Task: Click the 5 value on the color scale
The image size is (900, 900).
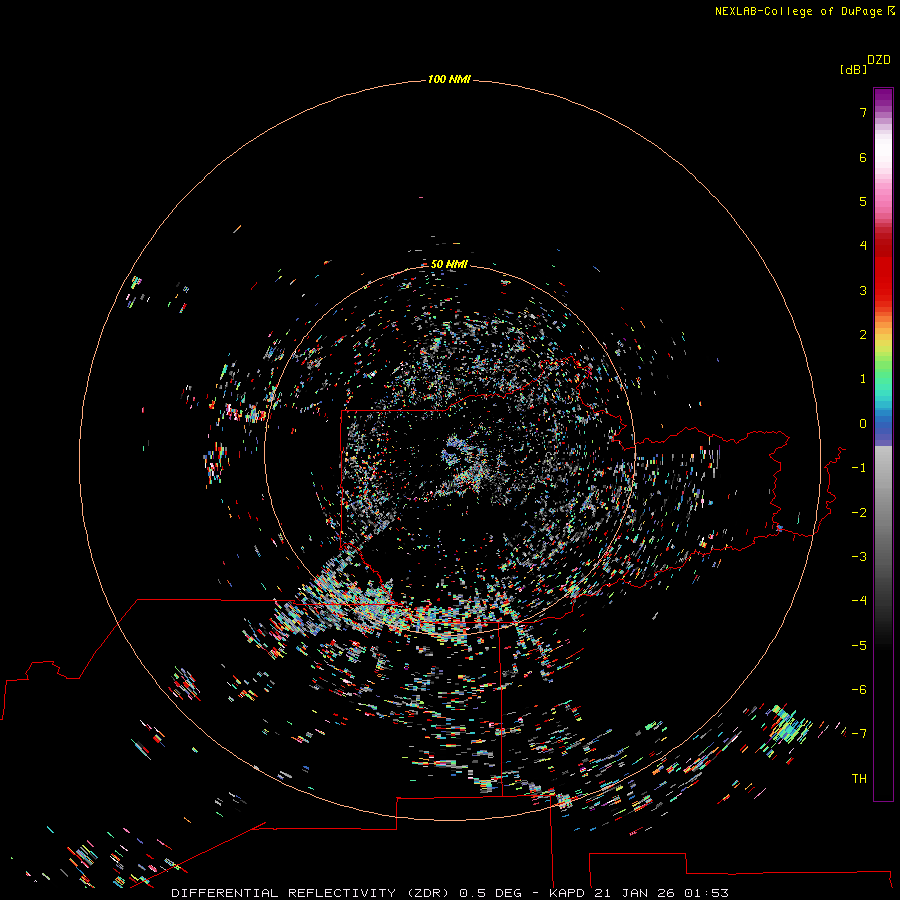Action: (x=863, y=201)
